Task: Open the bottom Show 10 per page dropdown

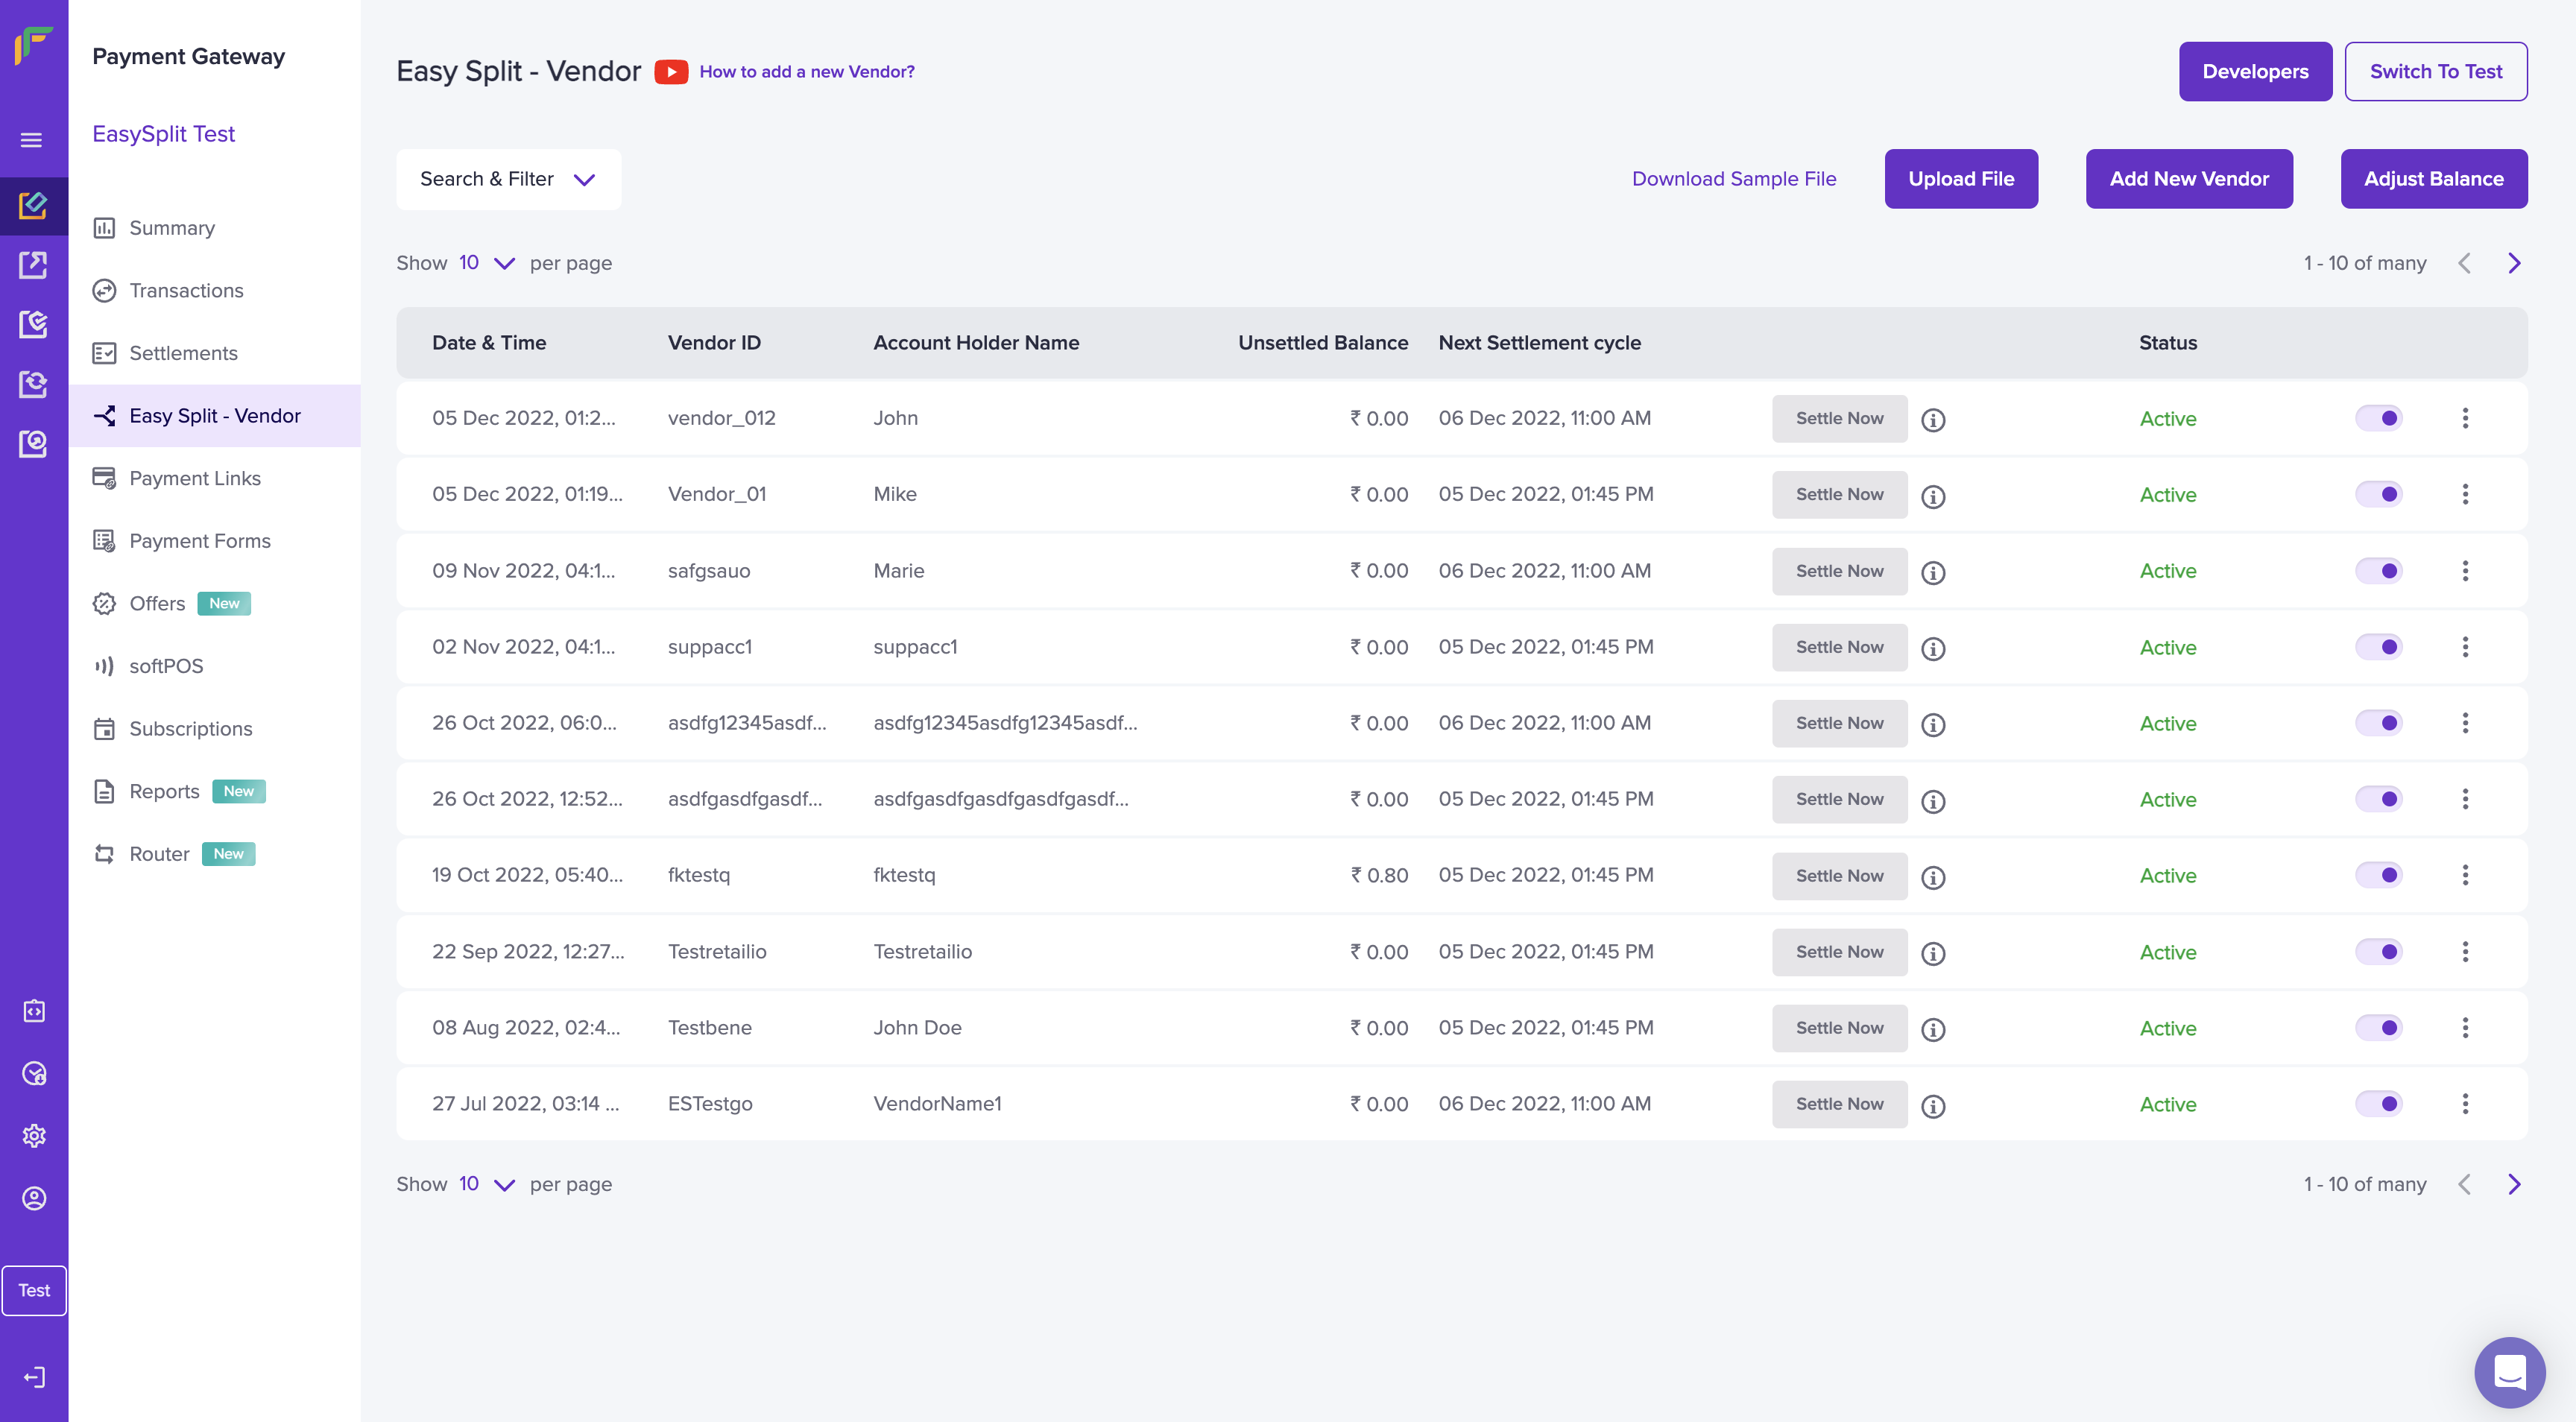Action: [486, 1184]
